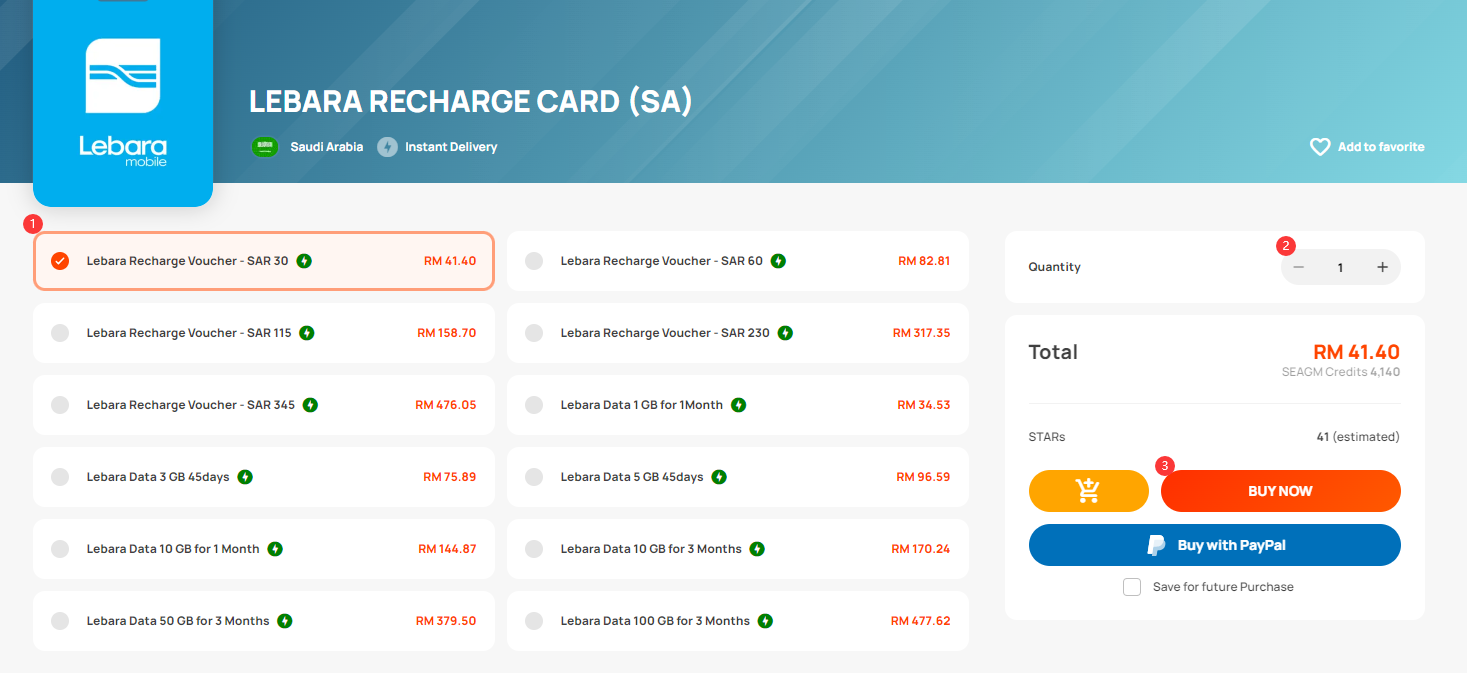Click price RM 82.81 for SAR 60
Screen dimensions: 1467x673
(x=924, y=261)
